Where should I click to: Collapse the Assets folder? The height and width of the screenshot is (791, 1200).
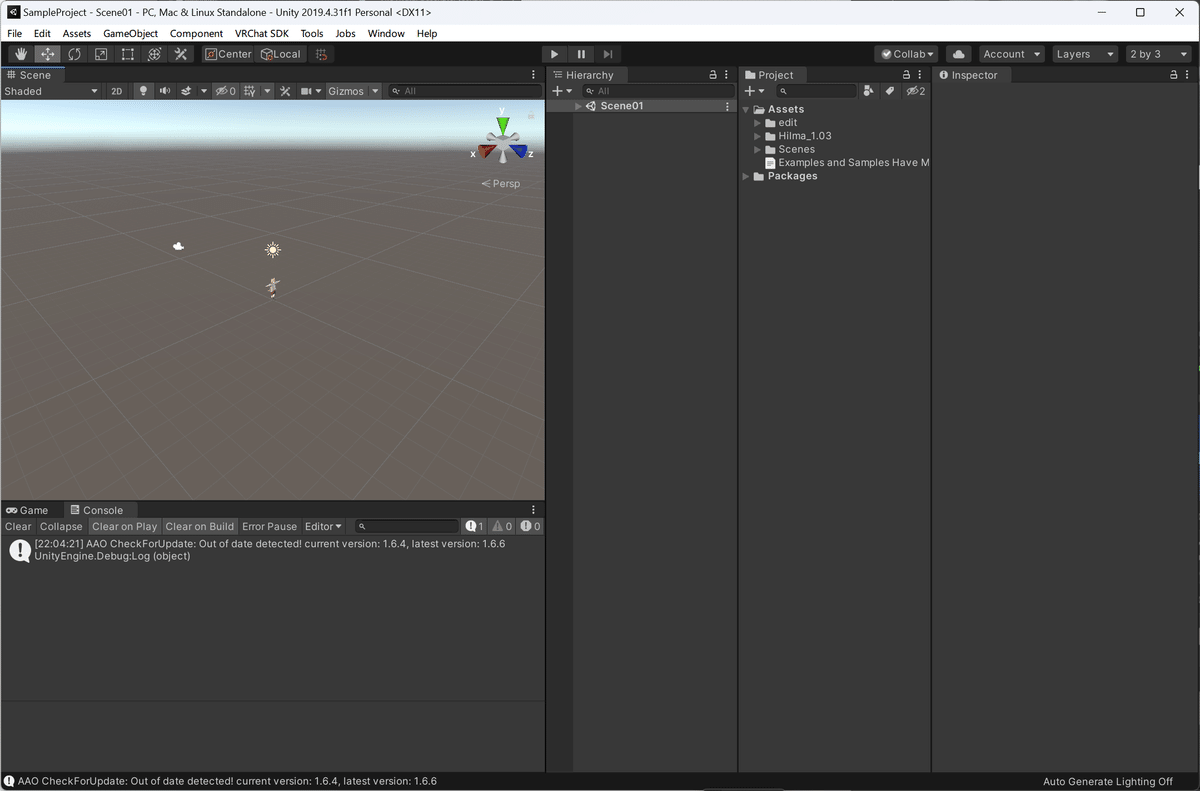pyautogui.click(x=746, y=109)
